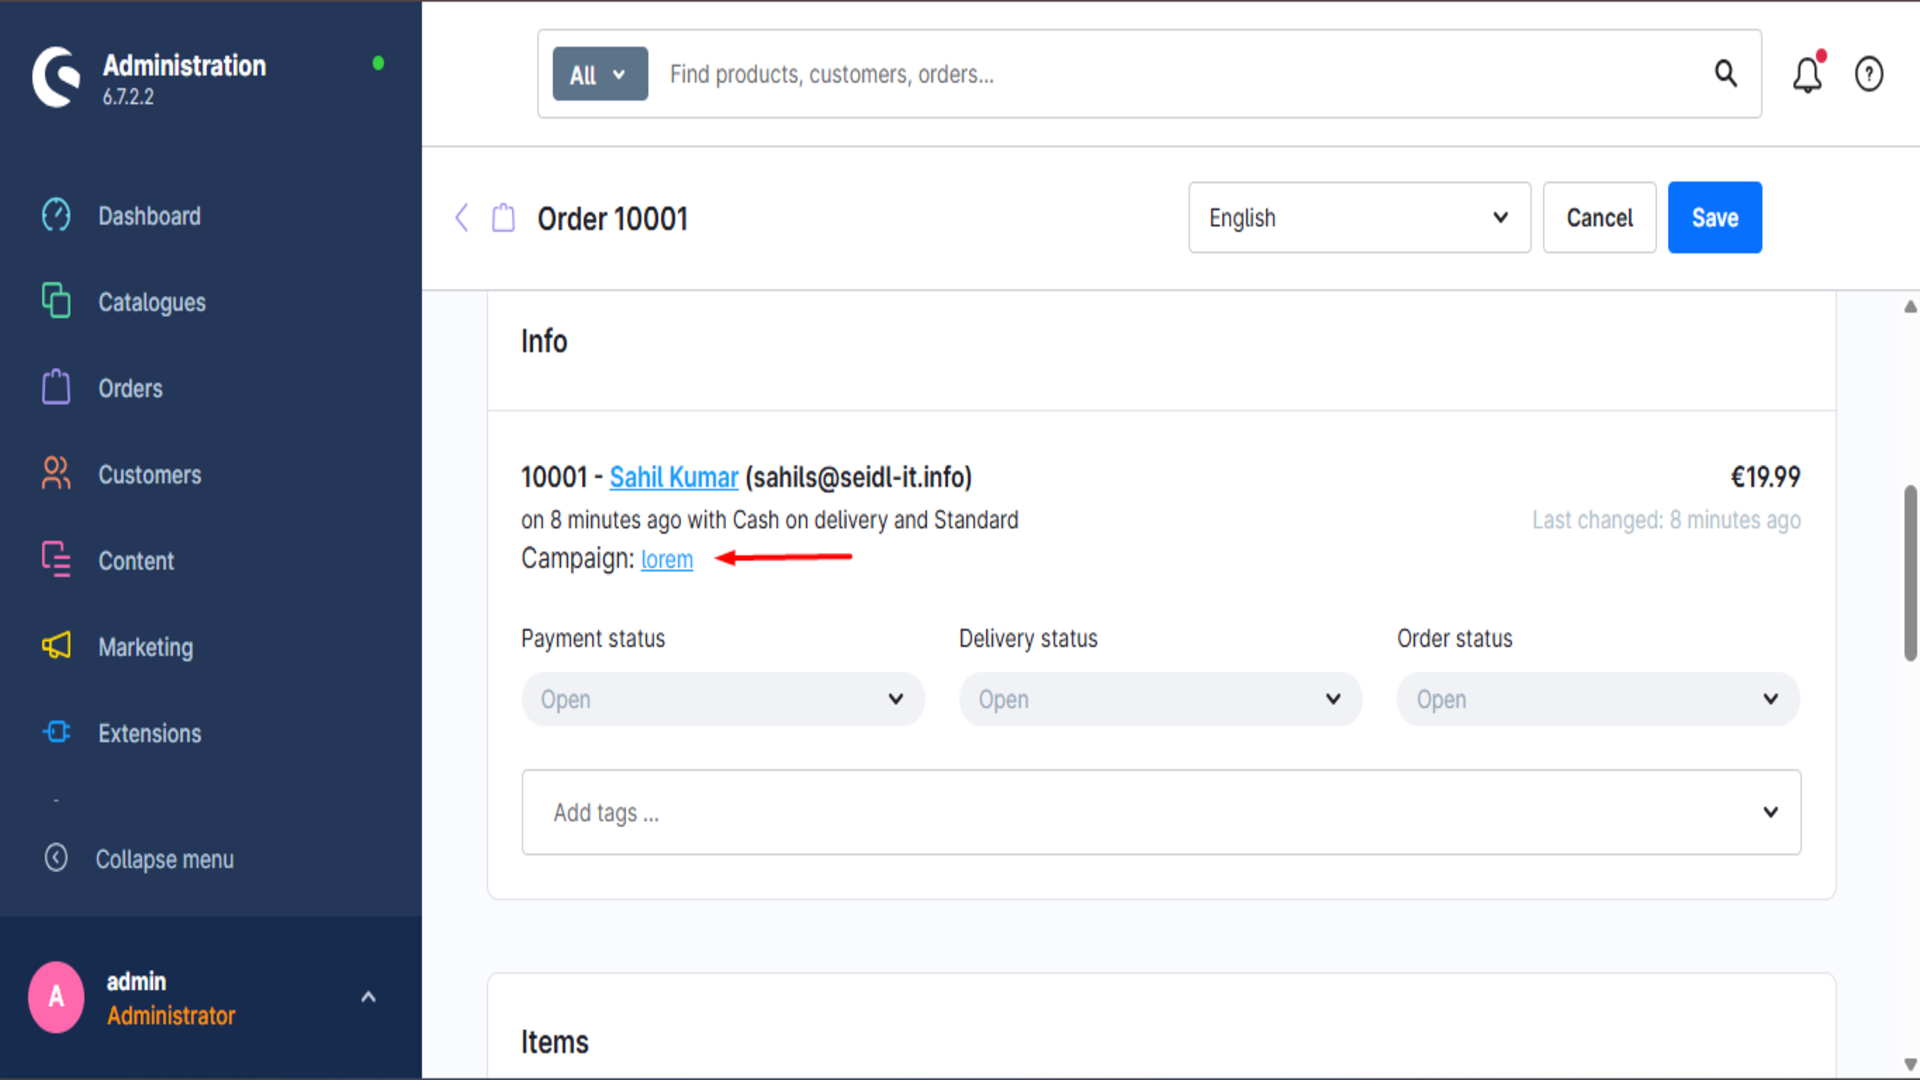The width and height of the screenshot is (1920, 1080).
Task: Open the Orders menu item
Action: (130, 388)
